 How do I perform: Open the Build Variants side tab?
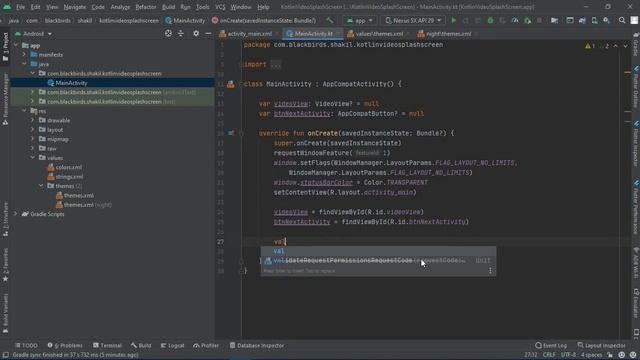[x=5, y=313]
